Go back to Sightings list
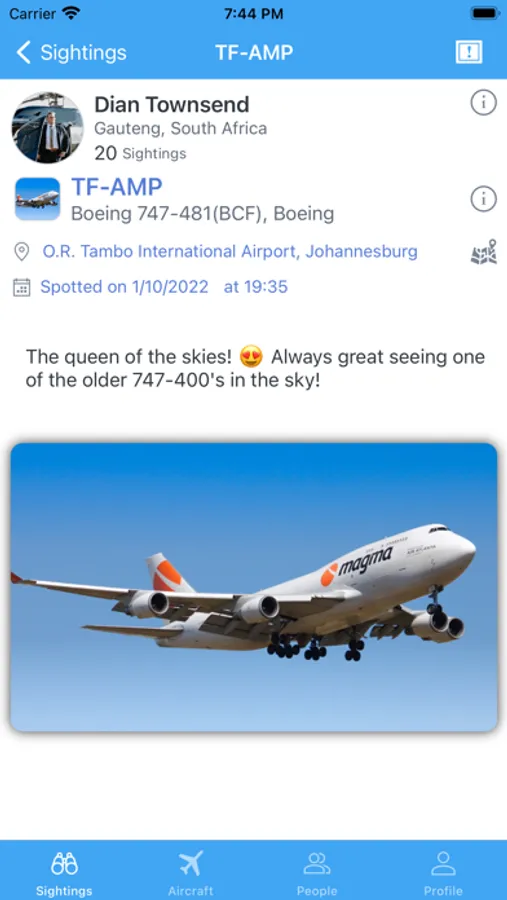Image resolution: width=507 pixels, height=900 pixels. (71, 52)
